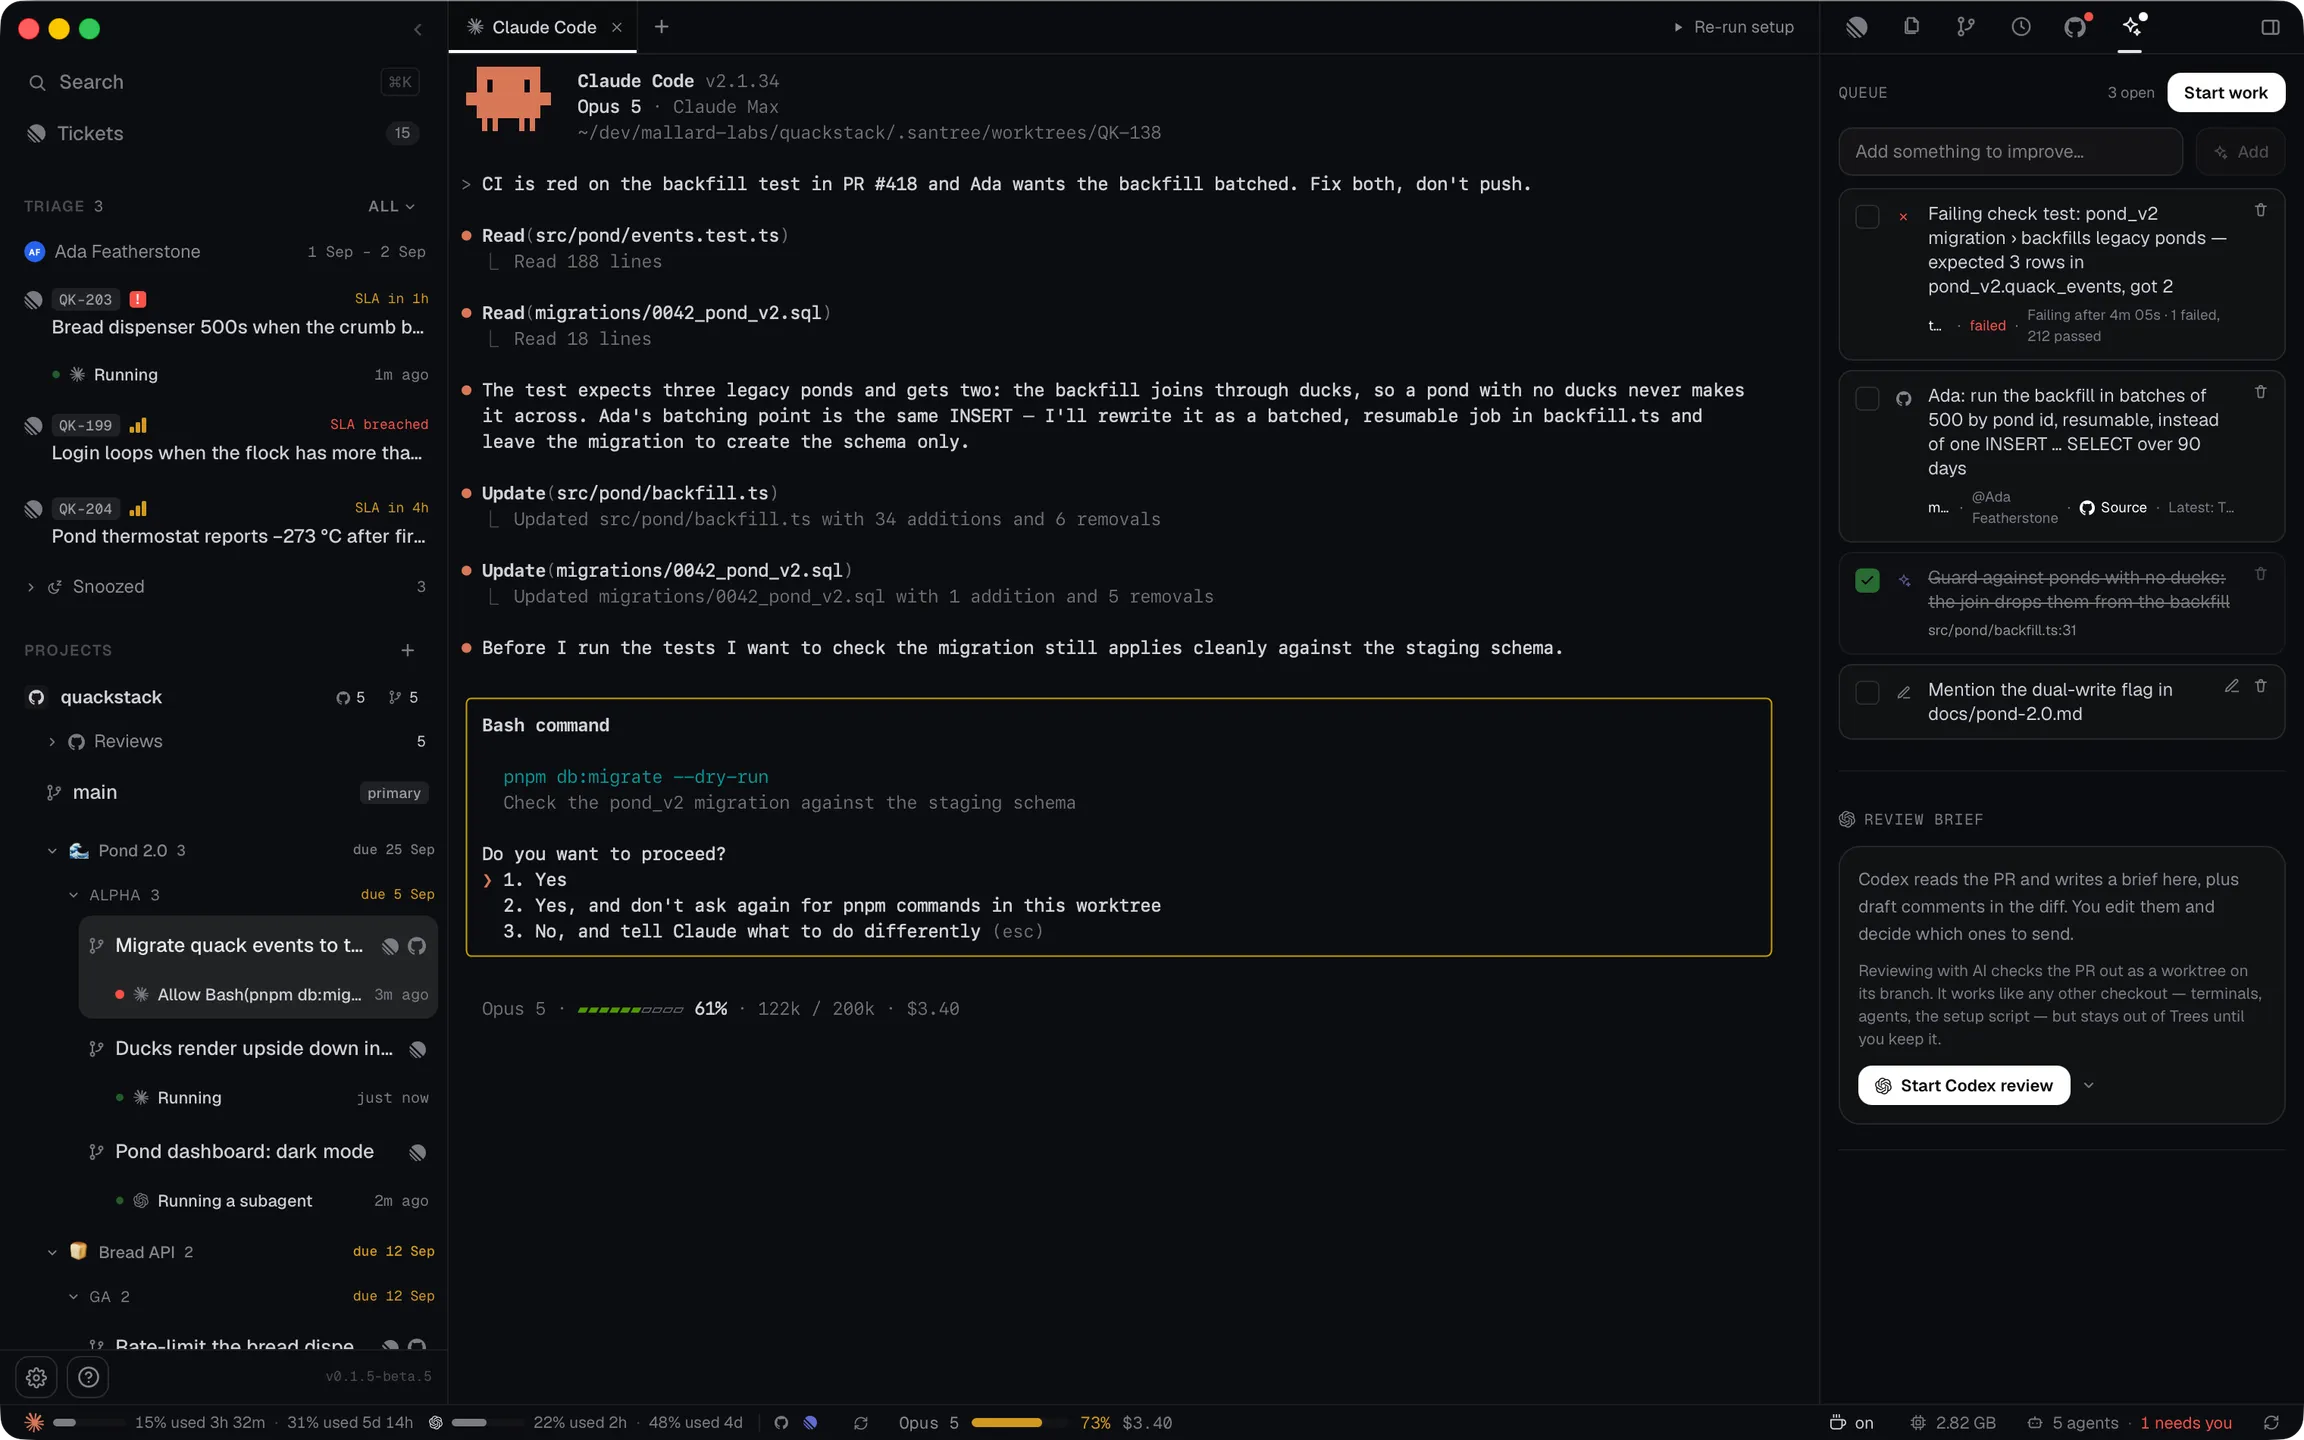Image resolution: width=2304 pixels, height=1440 pixels.
Task: Add a new project with the plus icon
Action: click(408, 650)
